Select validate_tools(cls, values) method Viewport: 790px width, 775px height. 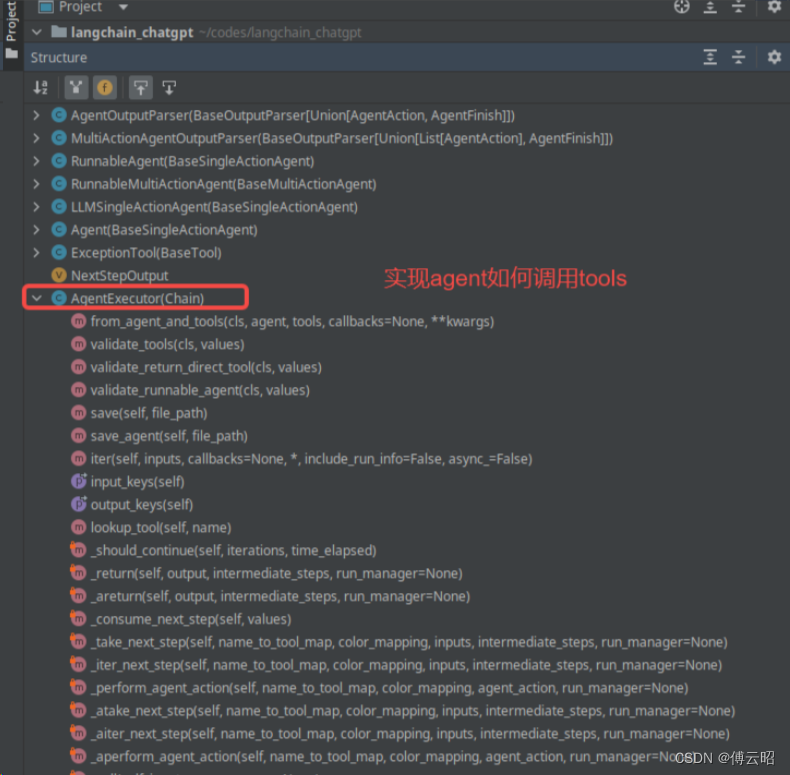point(167,344)
